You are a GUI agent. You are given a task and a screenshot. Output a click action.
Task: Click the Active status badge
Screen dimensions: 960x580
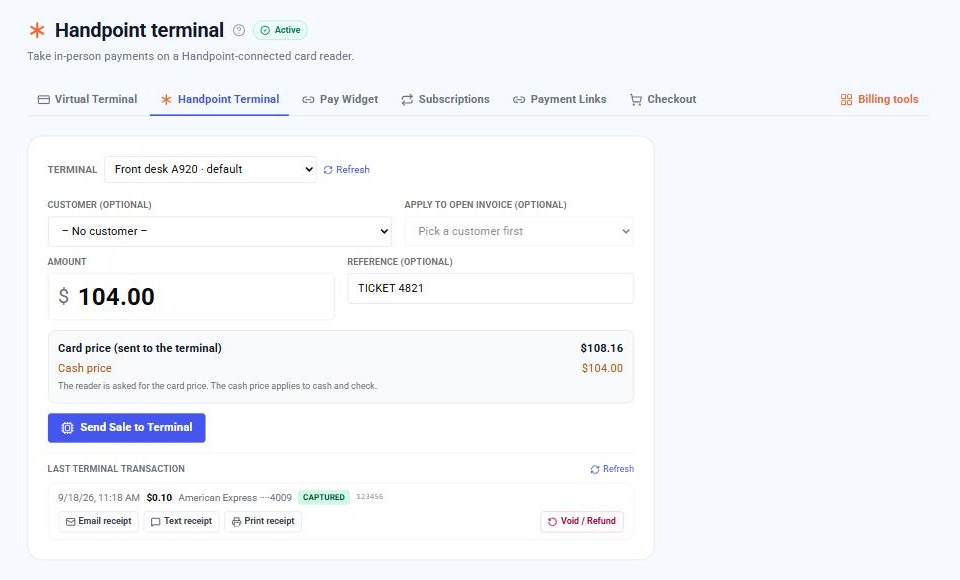(x=280, y=30)
